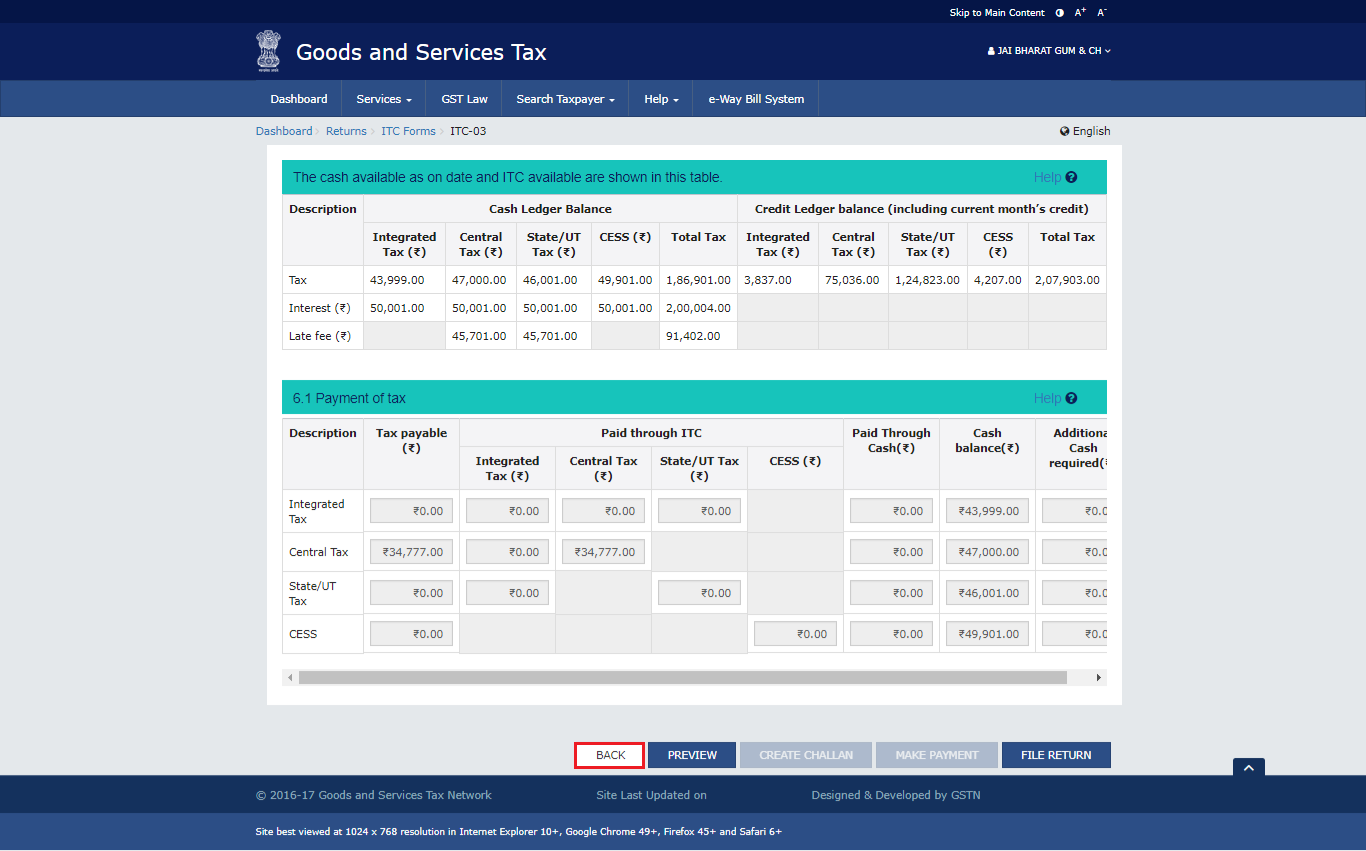Go to ITC Forms breadcrumb link
This screenshot has width=1366, height=851.
click(408, 131)
